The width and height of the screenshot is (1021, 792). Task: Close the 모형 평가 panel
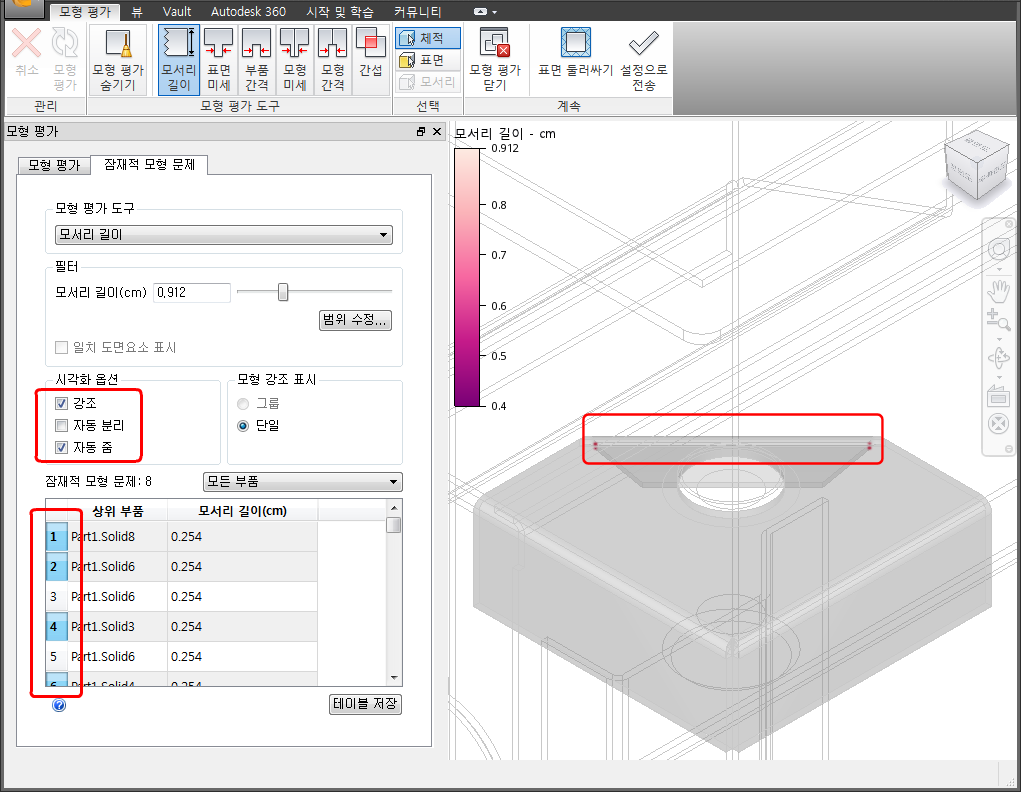point(437,132)
